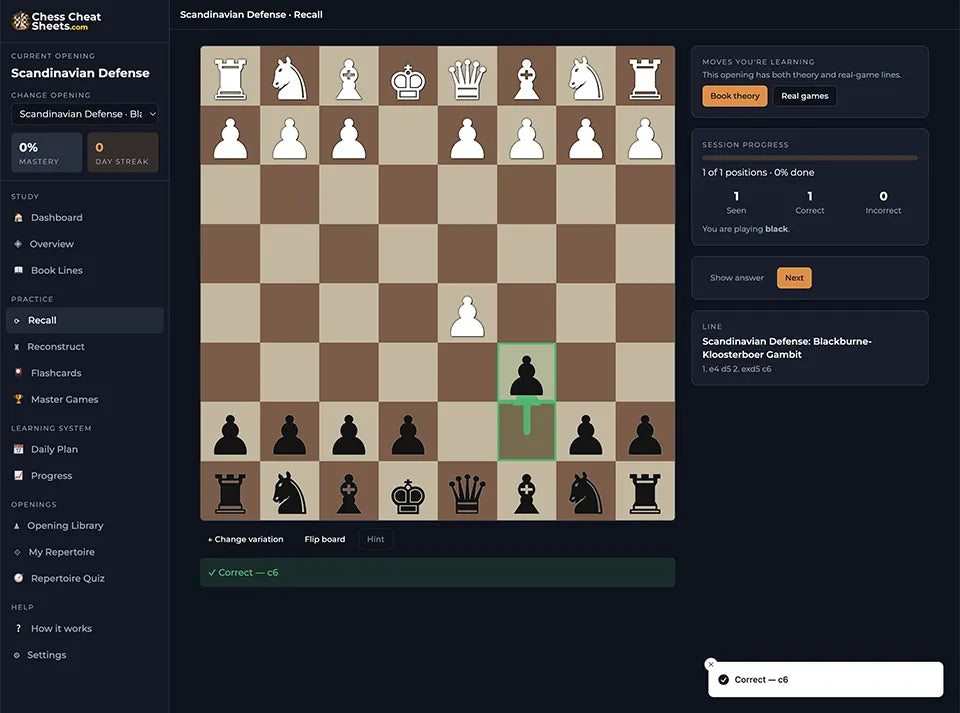Viewport: 960px width, 713px height.
Task: Click the Next button
Action: pos(794,278)
